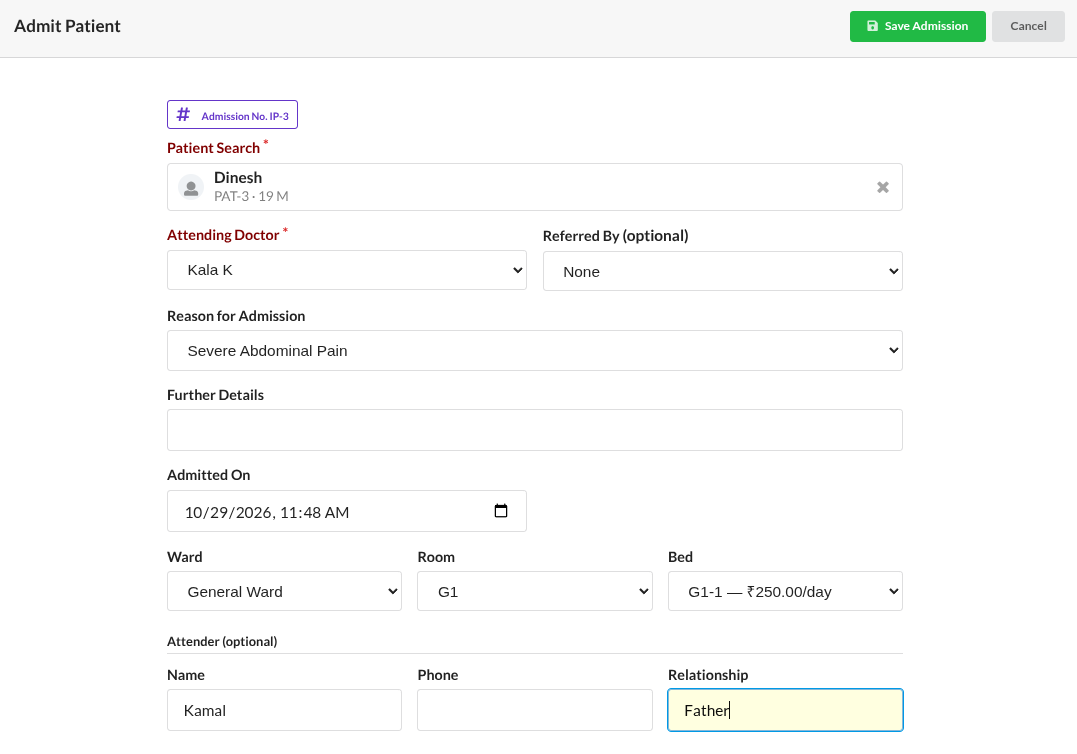Click the patient avatar icon beside Dinesh
Screen dimensions: 1077x754
click(191, 187)
